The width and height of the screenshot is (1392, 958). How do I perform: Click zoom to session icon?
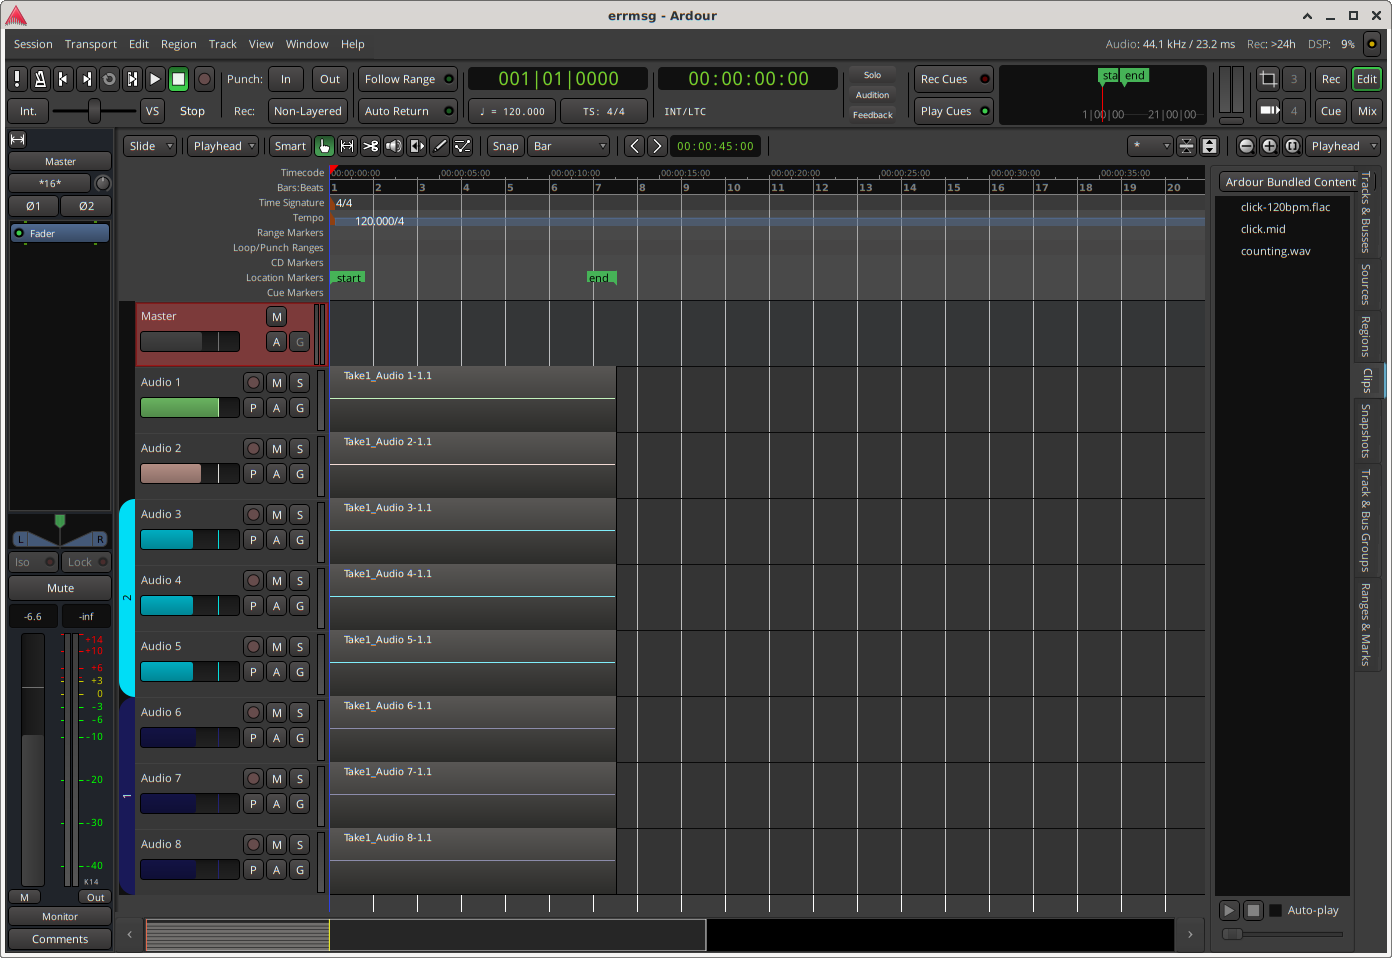pyautogui.click(x=1292, y=146)
